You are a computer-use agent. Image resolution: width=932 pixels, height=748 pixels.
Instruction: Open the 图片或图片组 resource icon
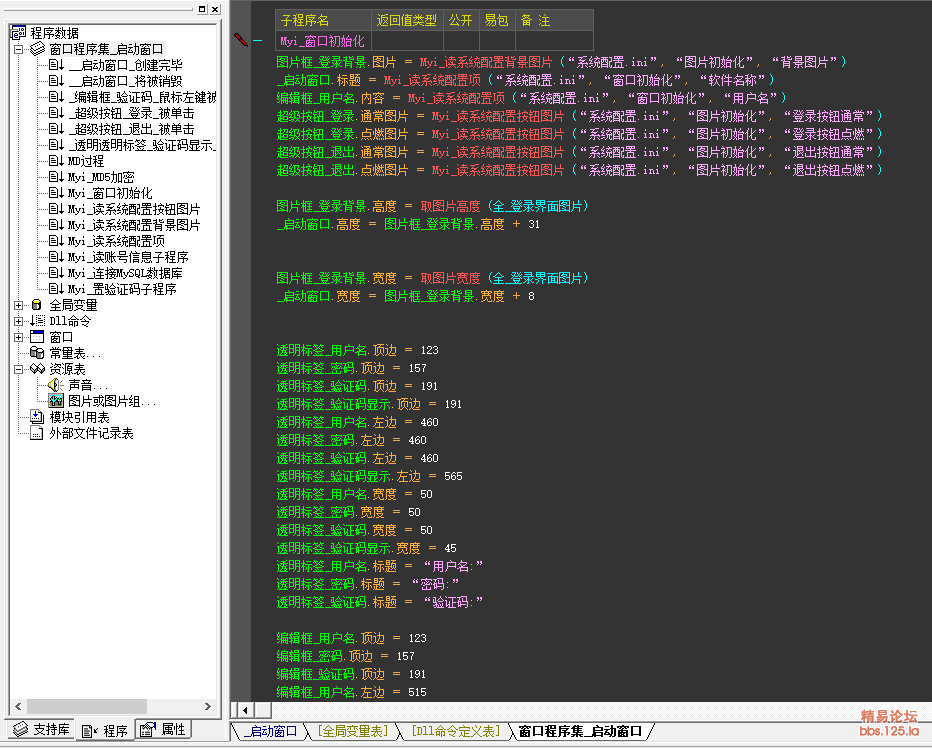pos(57,401)
